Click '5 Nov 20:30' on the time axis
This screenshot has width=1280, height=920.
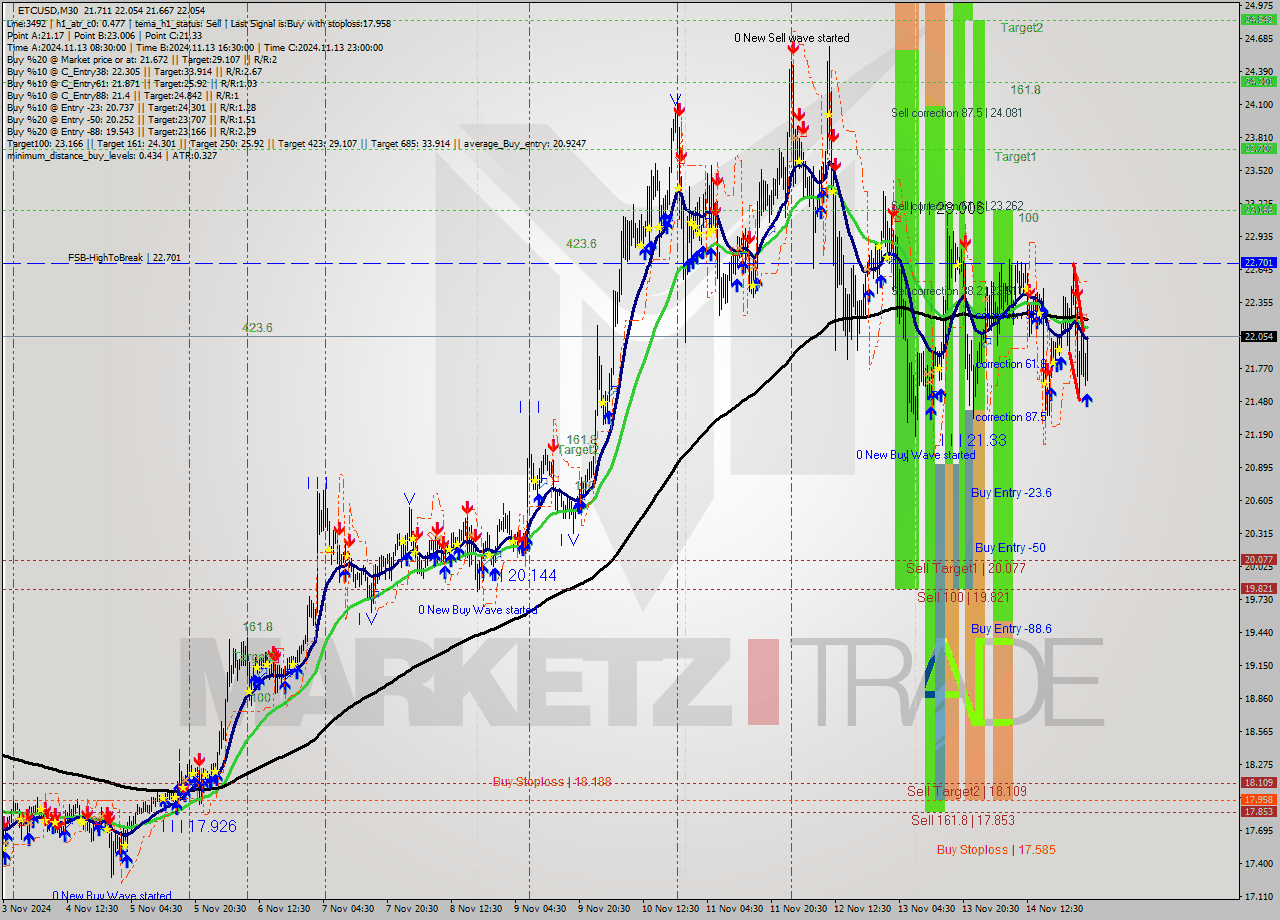coord(220,909)
